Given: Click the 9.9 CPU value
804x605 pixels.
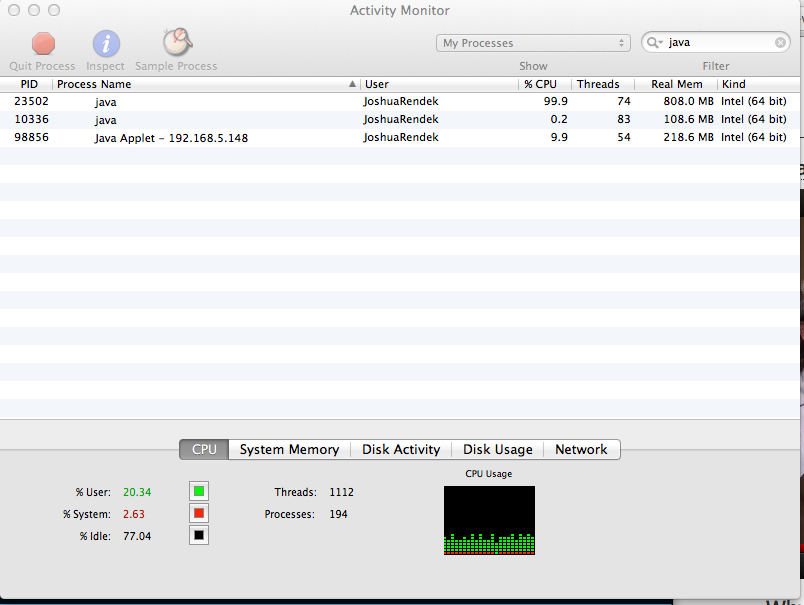Looking at the screenshot, I should (559, 137).
